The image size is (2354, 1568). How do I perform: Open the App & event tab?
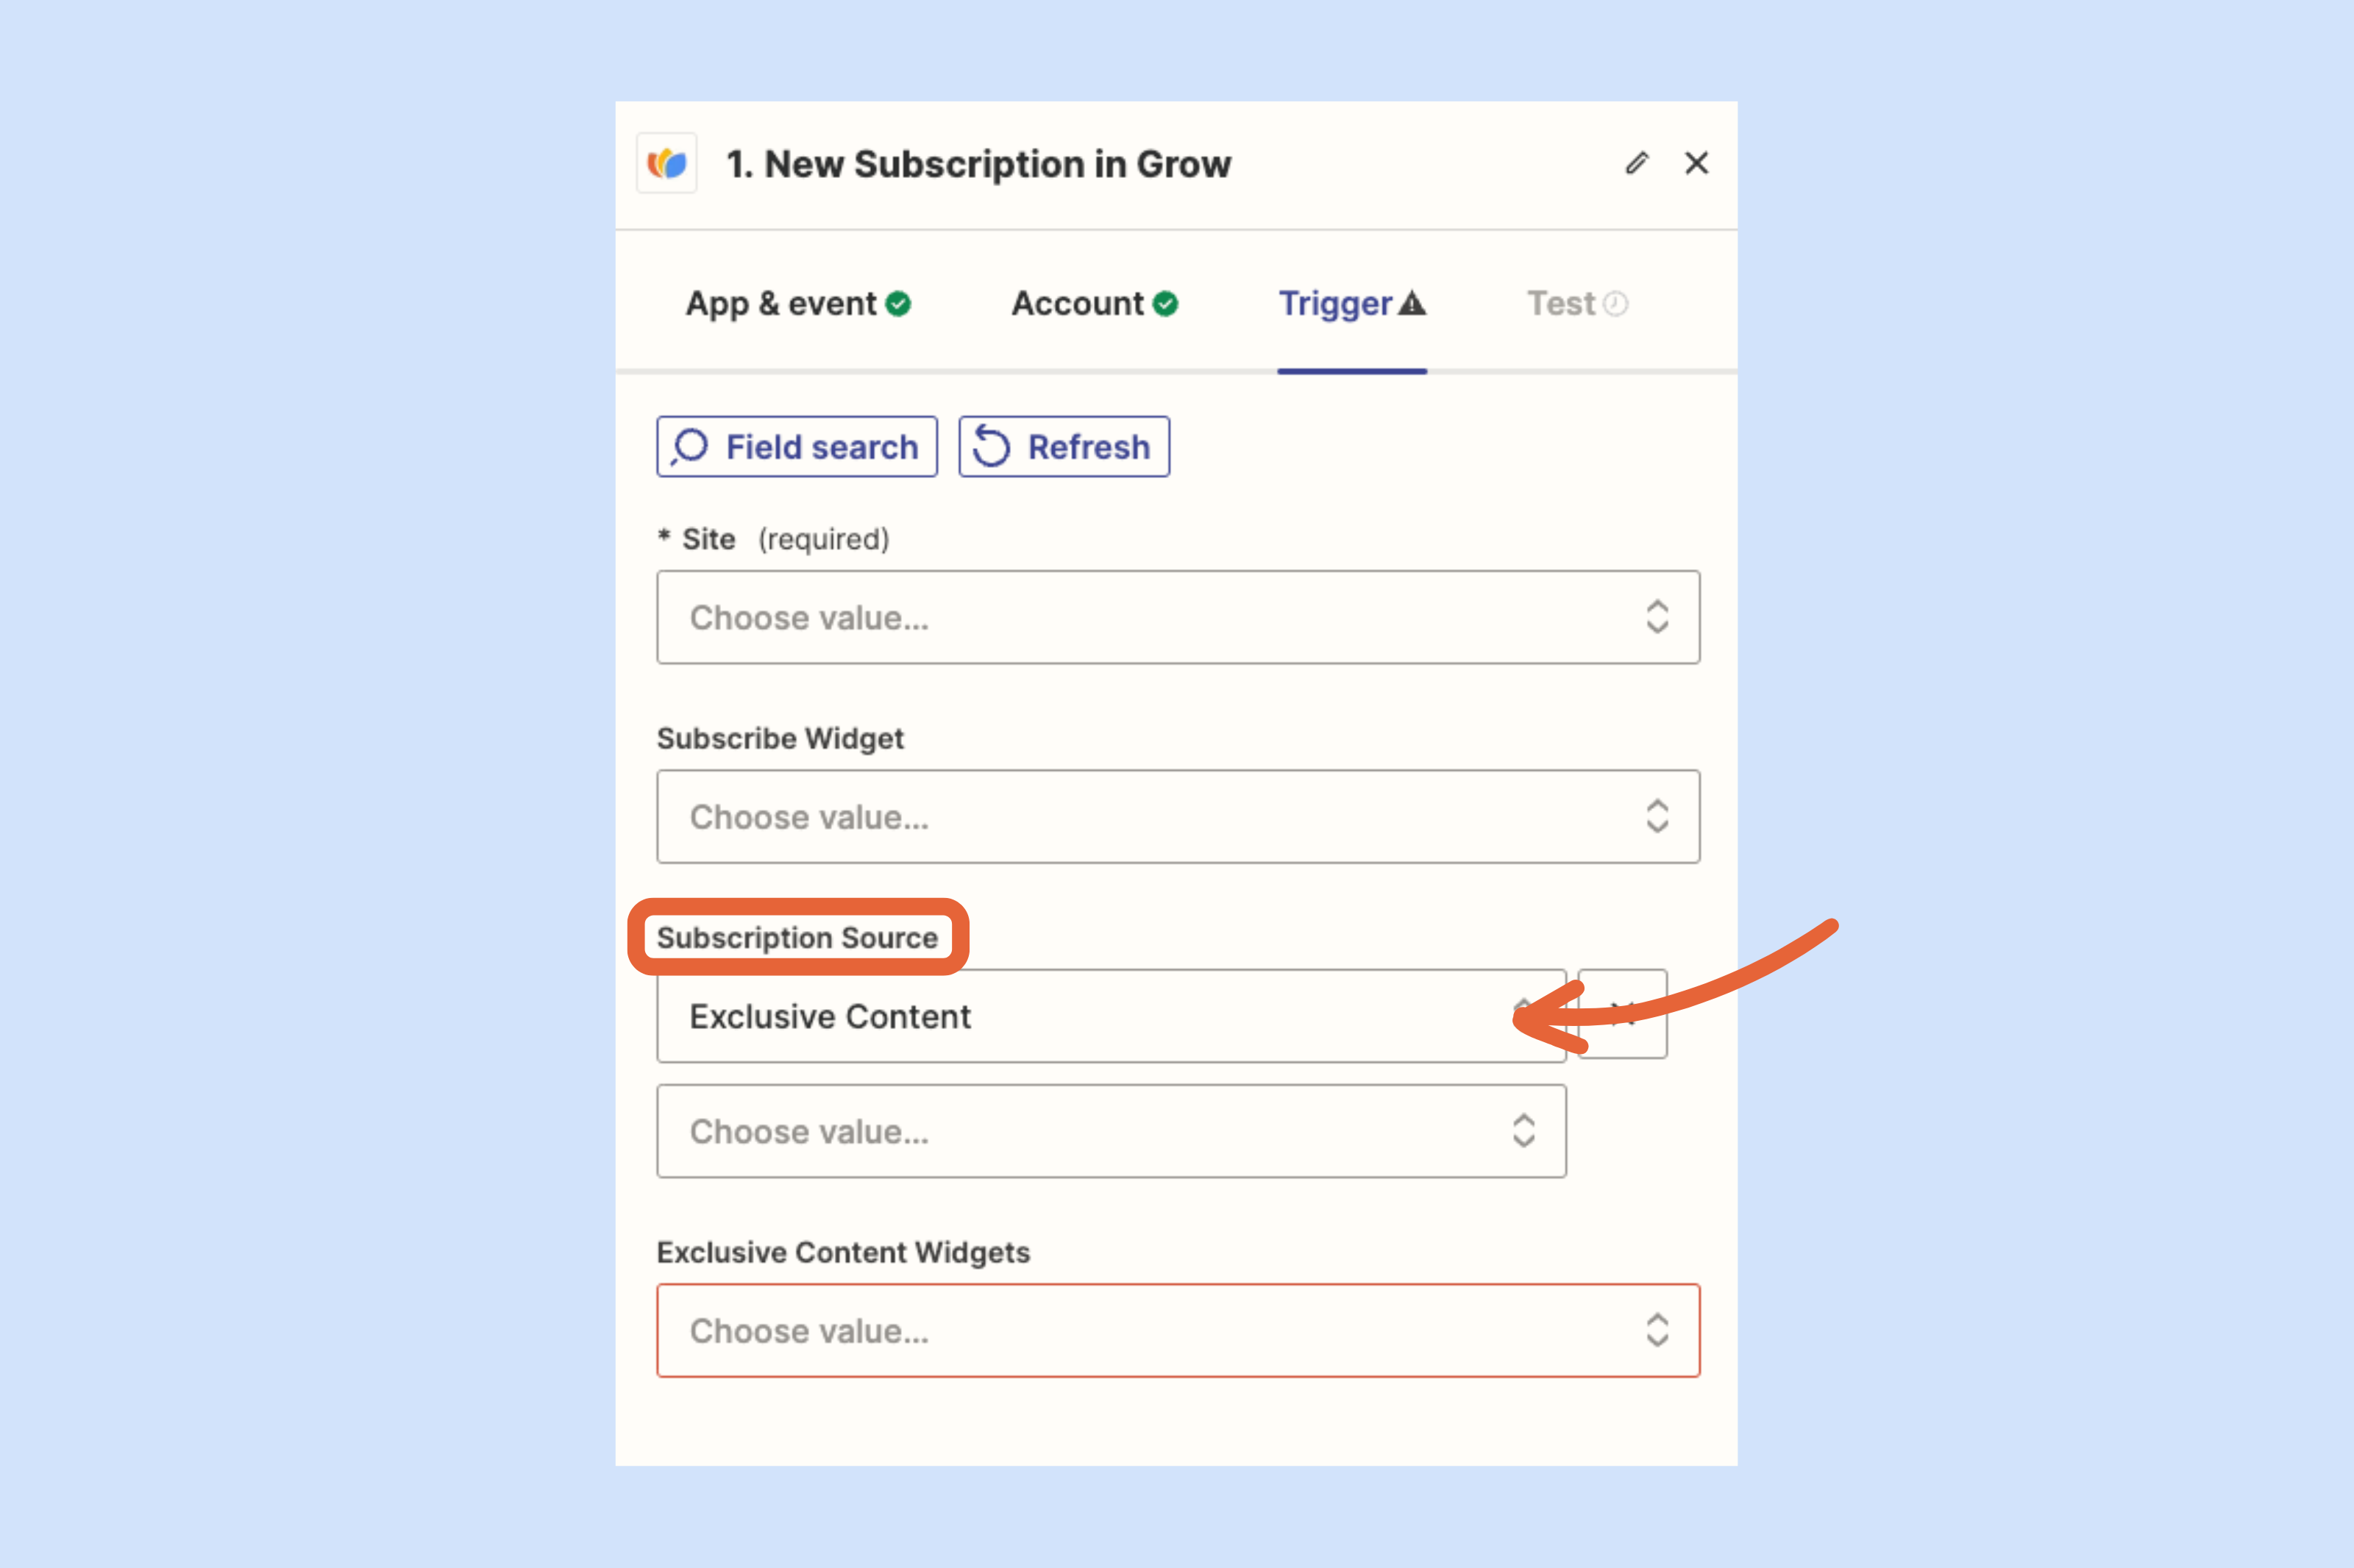[x=798, y=303]
